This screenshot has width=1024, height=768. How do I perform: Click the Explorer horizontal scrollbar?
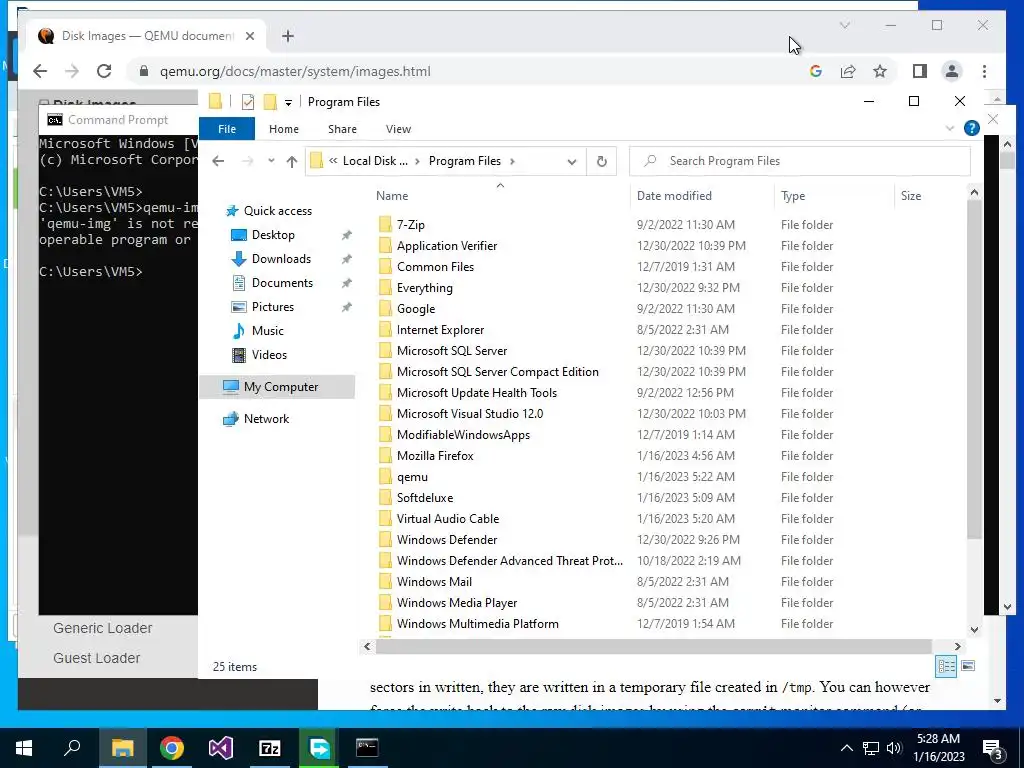(x=653, y=647)
